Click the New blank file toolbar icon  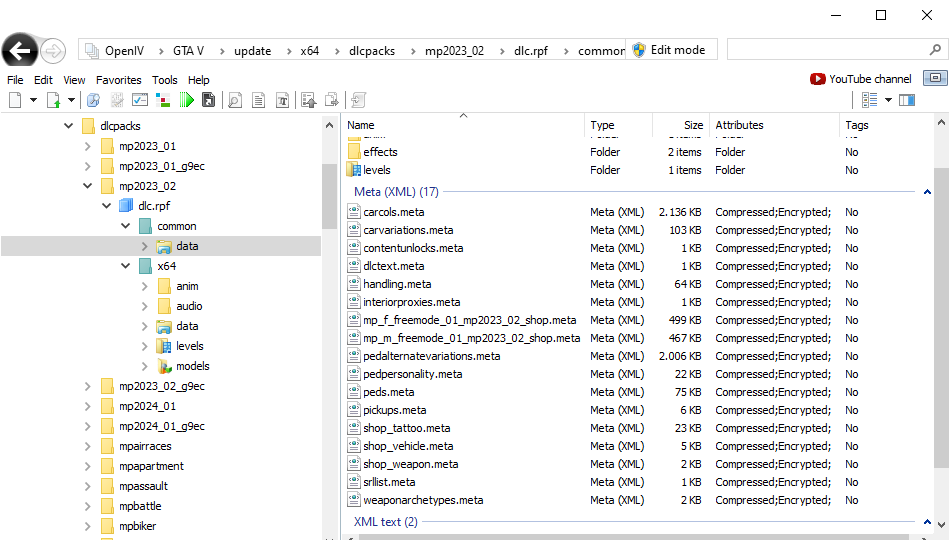coord(15,100)
